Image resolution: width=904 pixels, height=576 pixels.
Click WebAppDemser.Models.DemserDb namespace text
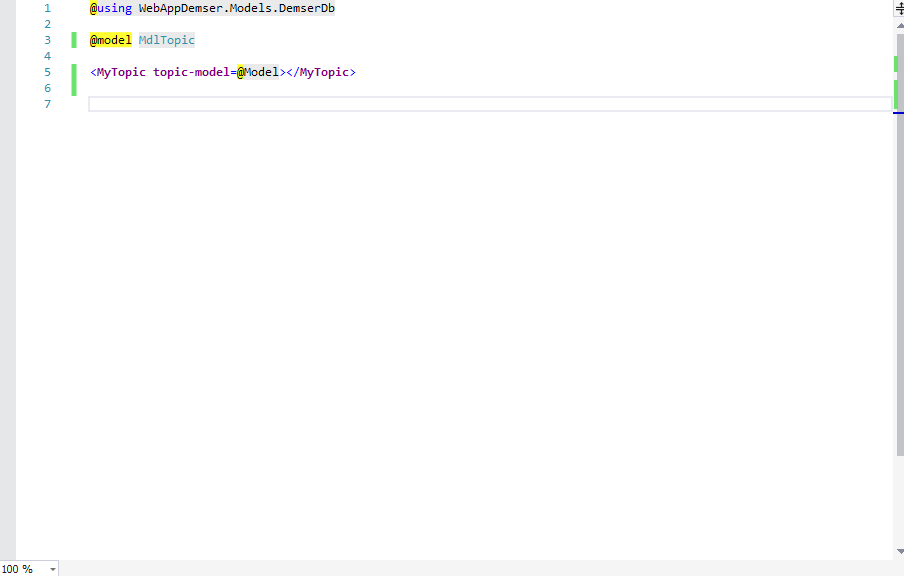tap(236, 8)
